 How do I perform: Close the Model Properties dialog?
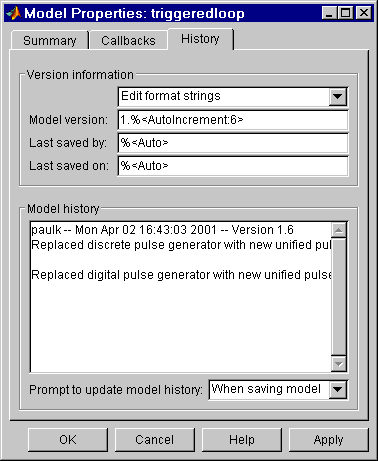[x=364, y=13]
